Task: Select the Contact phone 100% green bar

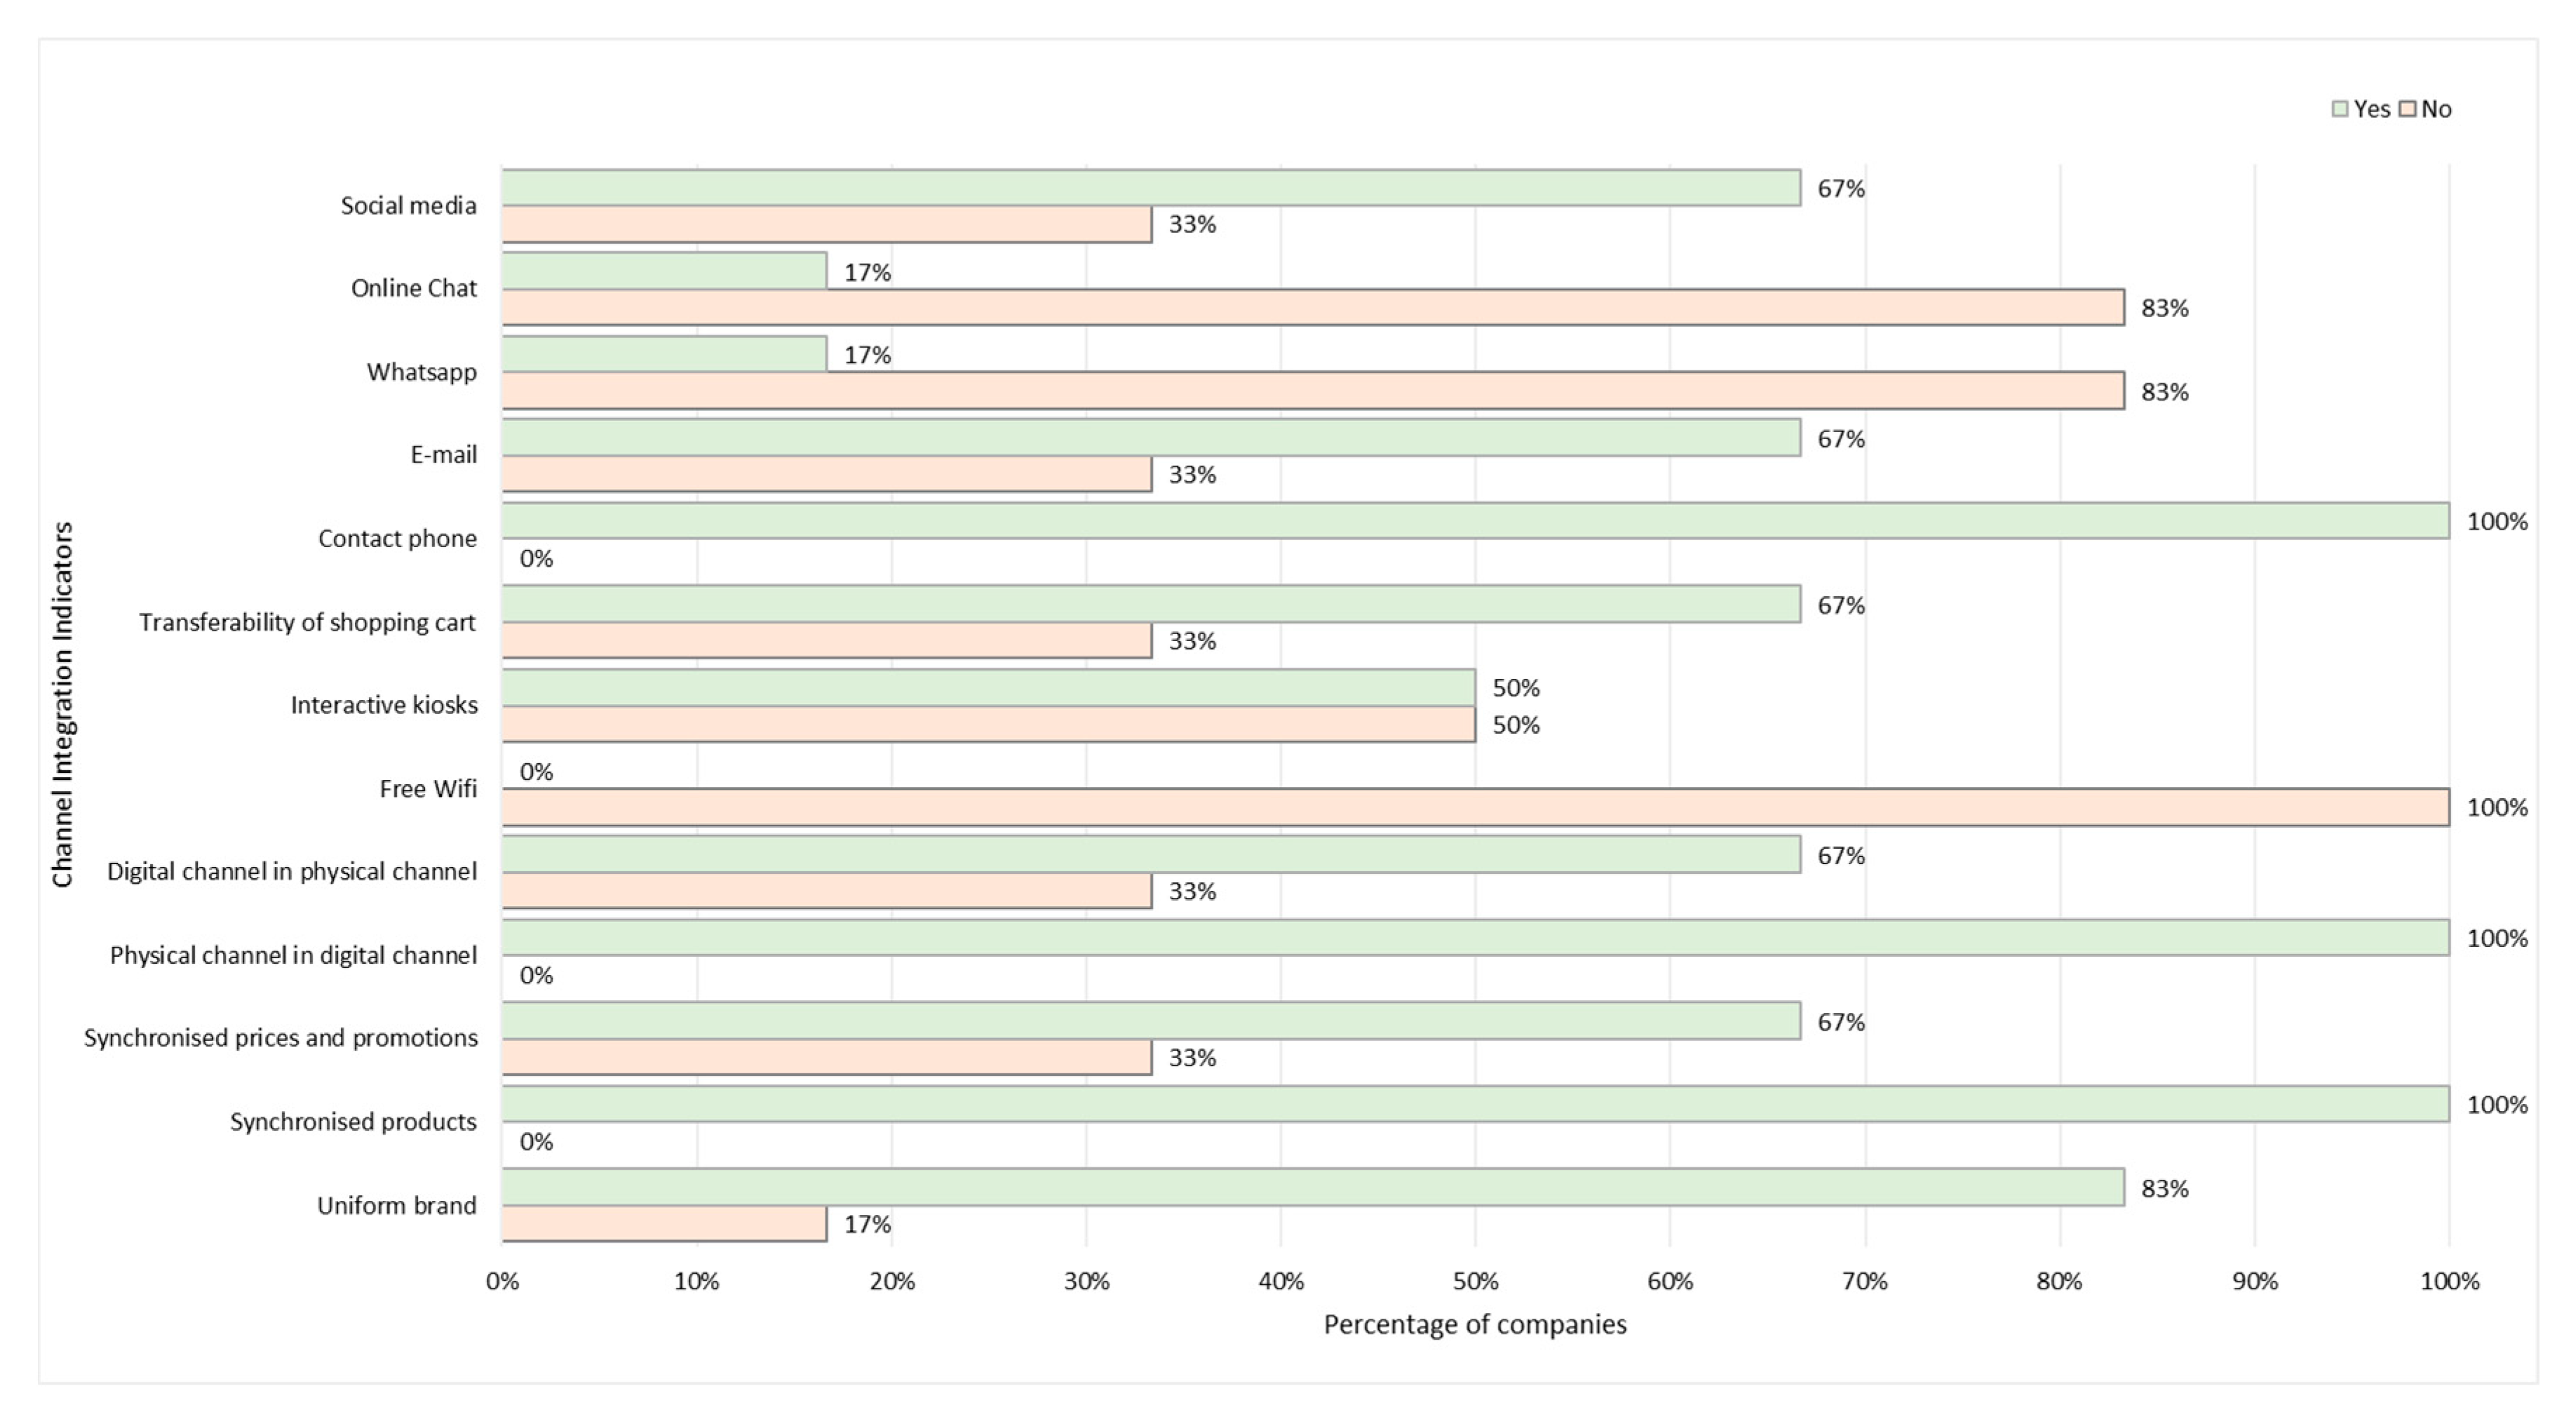Action: coord(1475,521)
